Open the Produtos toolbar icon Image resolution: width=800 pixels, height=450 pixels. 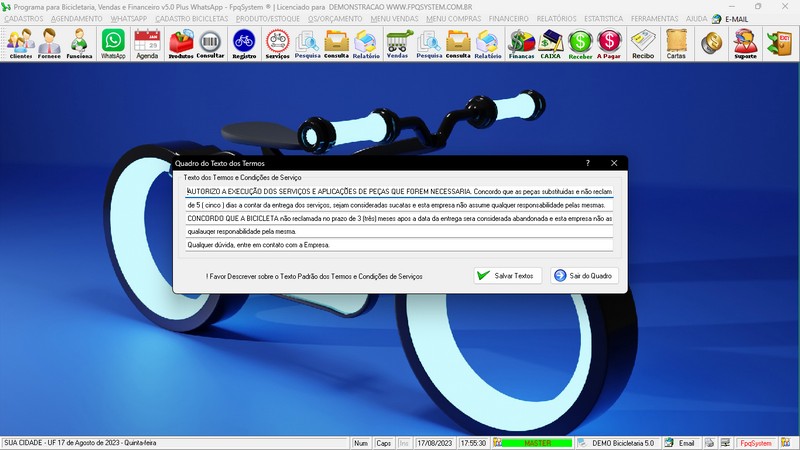point(181,43)
